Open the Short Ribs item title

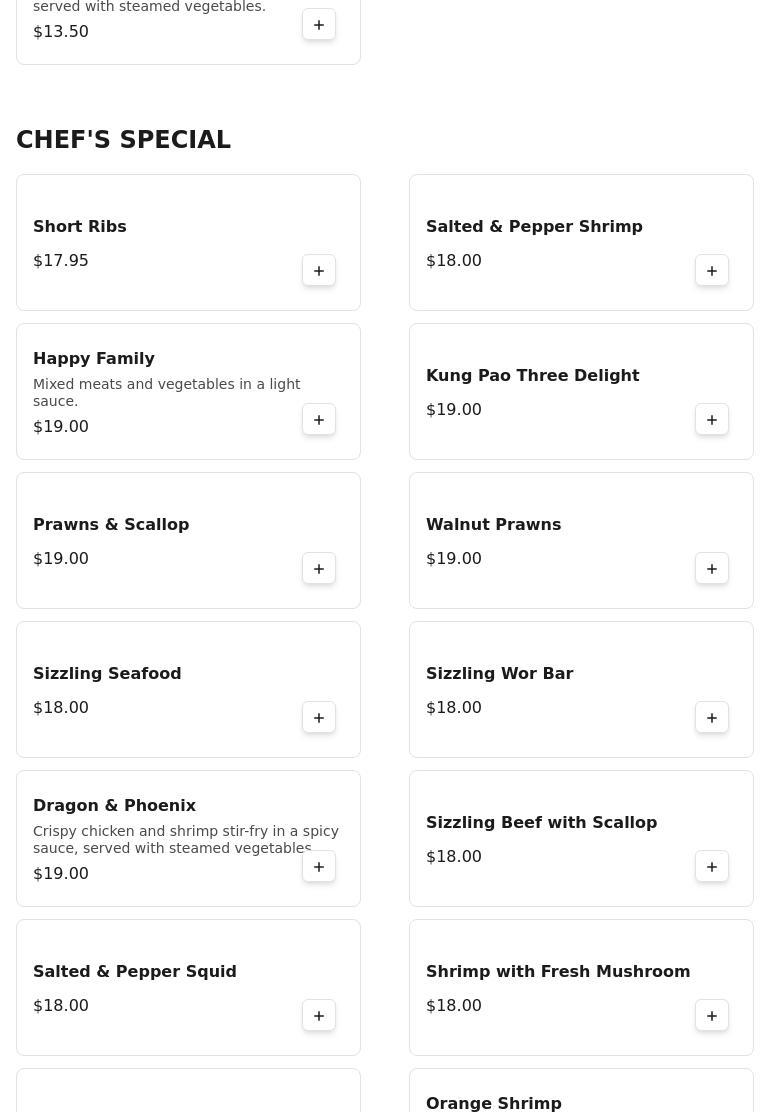(80, 227)
